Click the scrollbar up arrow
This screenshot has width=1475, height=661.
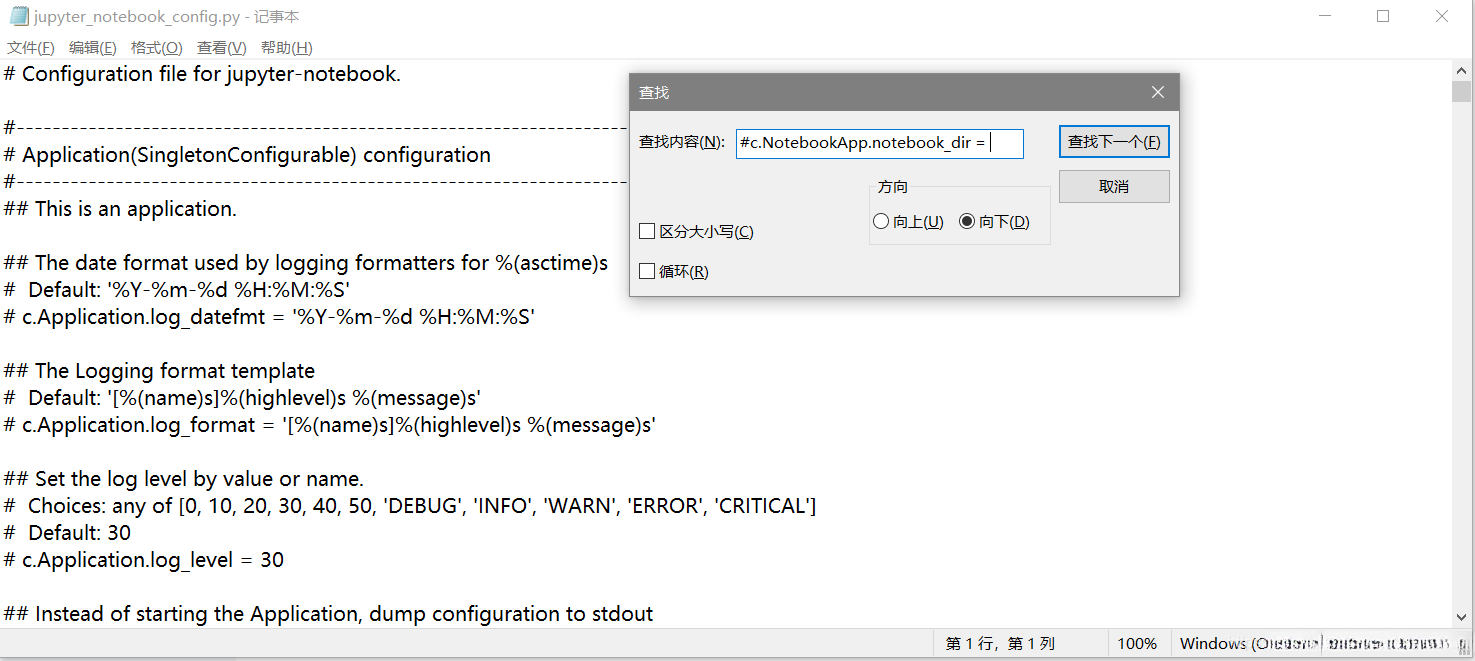click(1461, 70)
